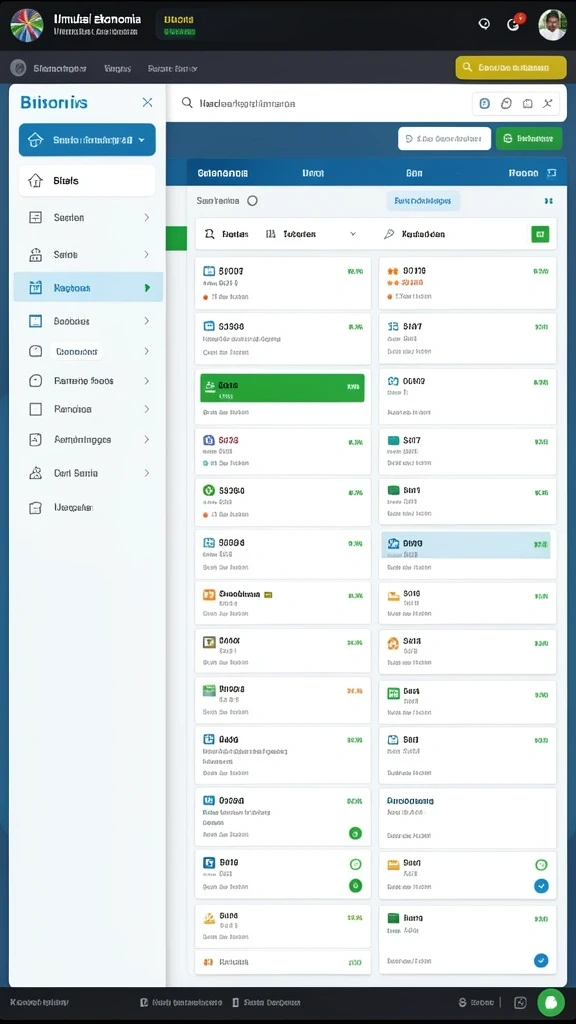Toggle the blue checkmark on the last green-icon card
This screenshot has width=576, height=1024.
click(541, 961)
